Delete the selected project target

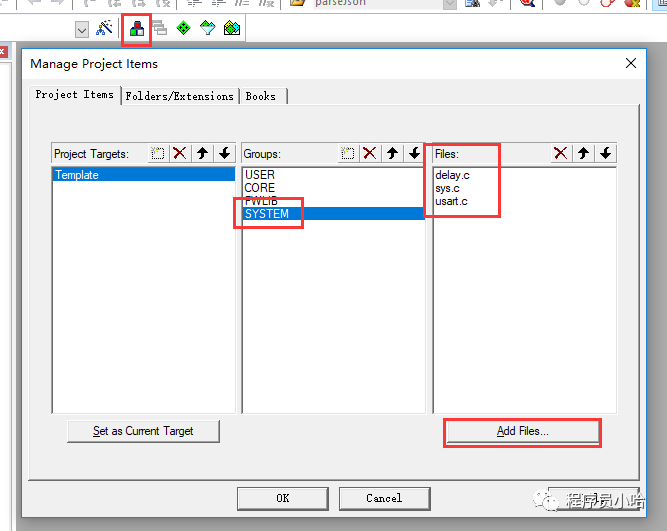pyautogui.click(x=179, y=154)
